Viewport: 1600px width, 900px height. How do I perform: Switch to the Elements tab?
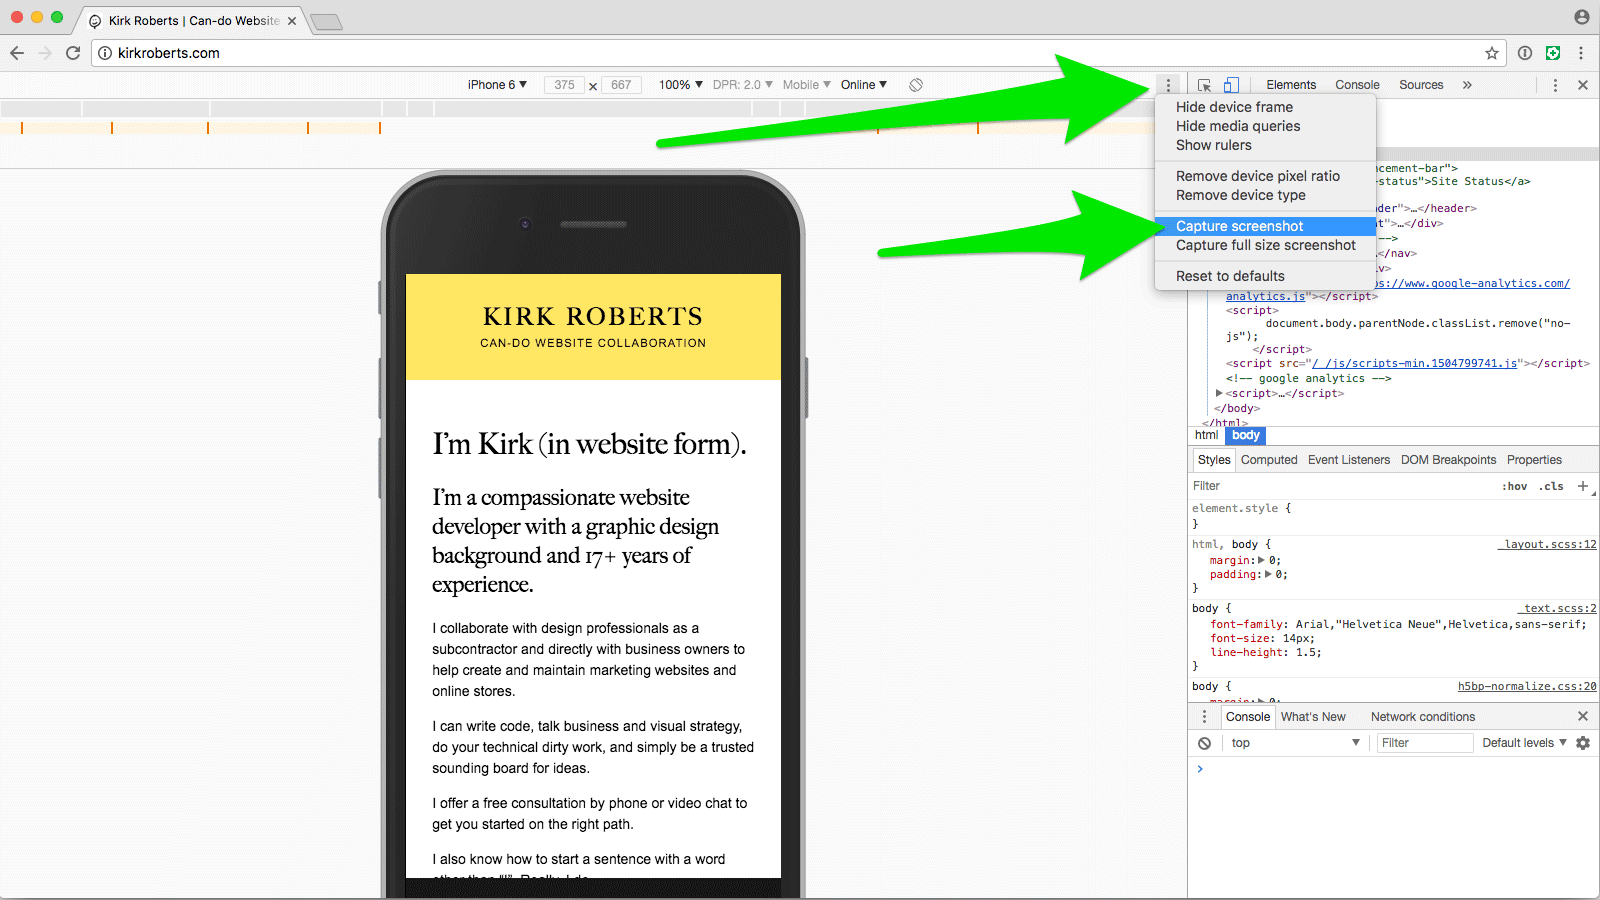(1291, 85)
